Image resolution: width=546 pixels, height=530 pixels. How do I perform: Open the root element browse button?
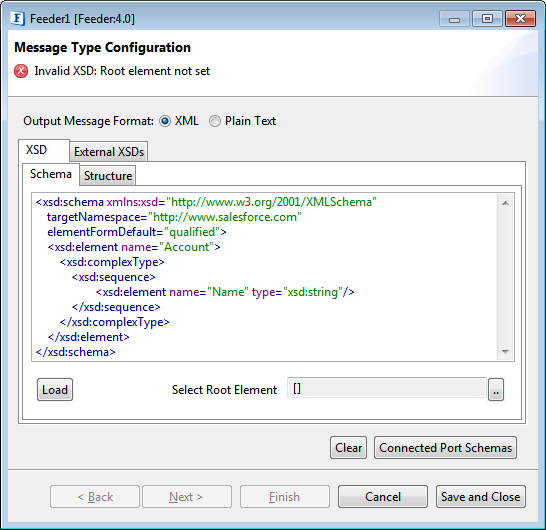(496, 389)
